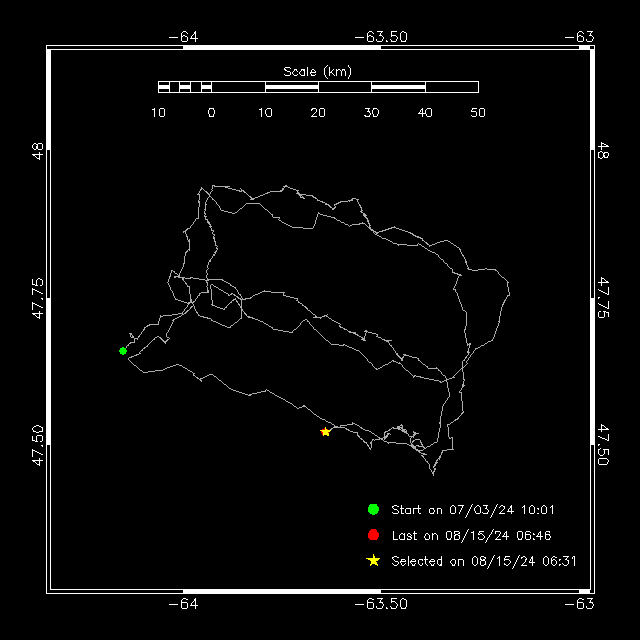
Task: Click the bottom axis longitude label '-63'
Action: (x=579, y=604)
